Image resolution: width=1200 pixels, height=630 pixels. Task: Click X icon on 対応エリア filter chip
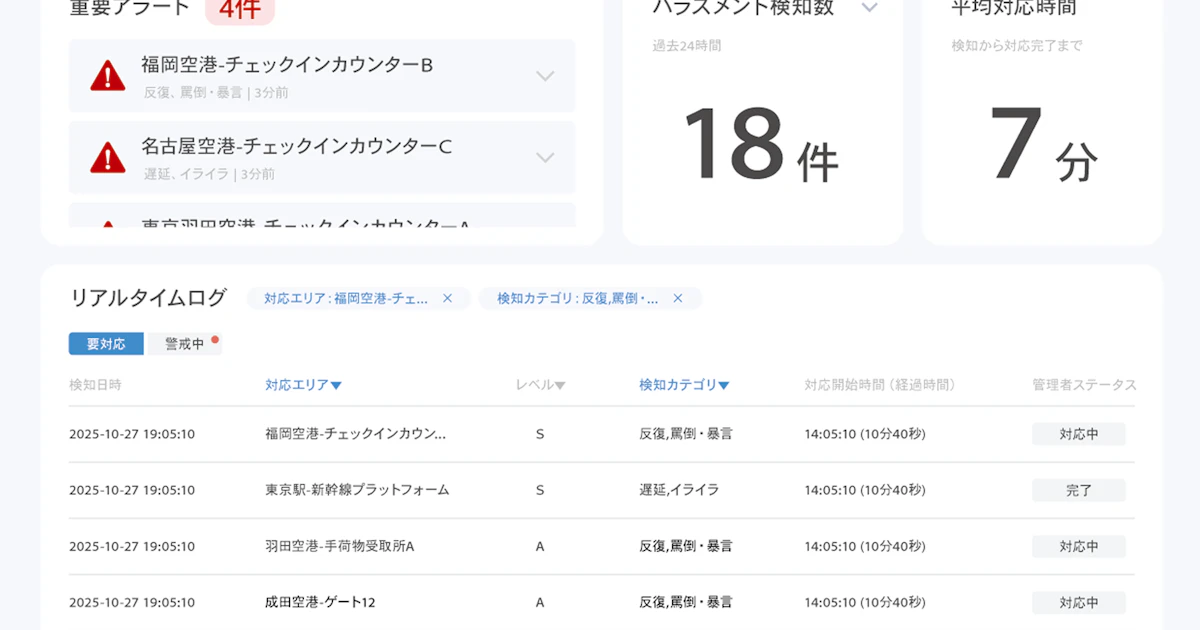(448, 298)
